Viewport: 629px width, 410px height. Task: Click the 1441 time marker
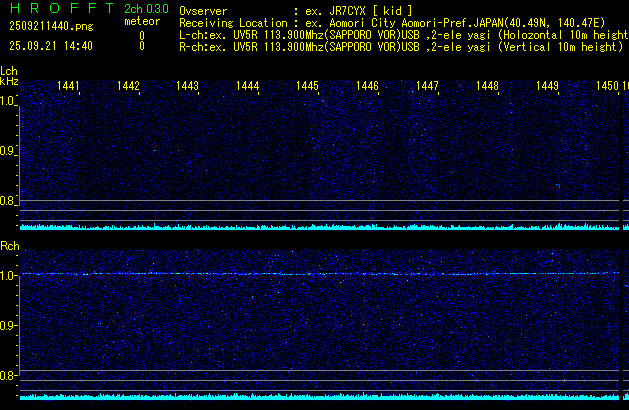tap(68, 87)
